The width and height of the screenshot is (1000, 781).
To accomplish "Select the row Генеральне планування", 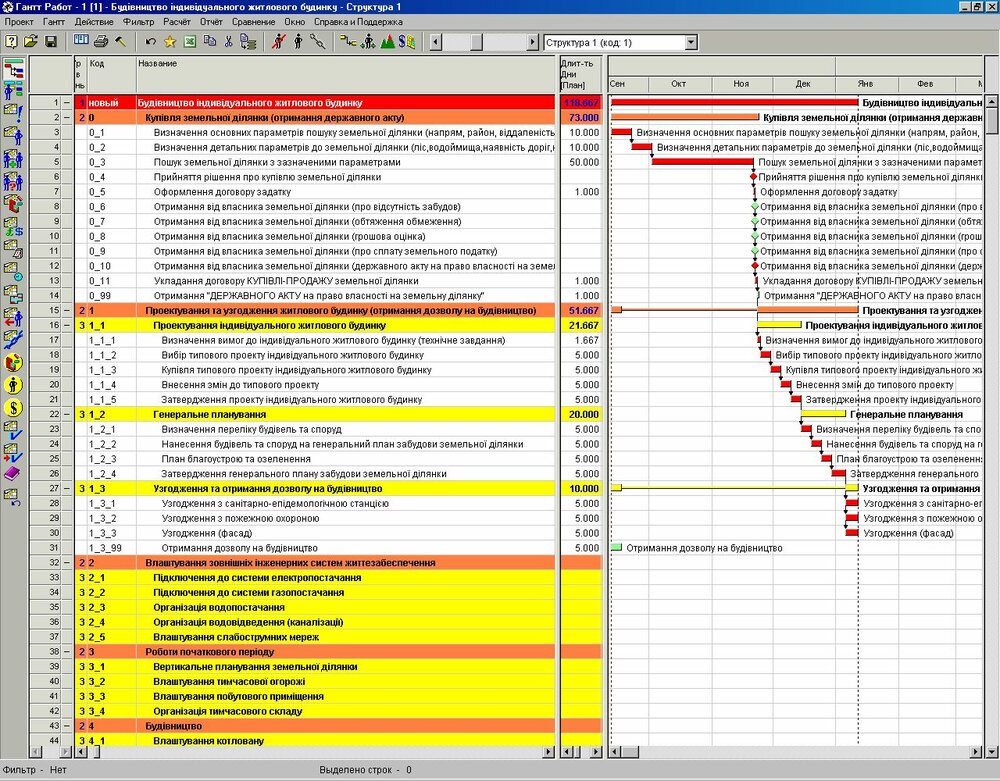I will click(x=209, y=414).
